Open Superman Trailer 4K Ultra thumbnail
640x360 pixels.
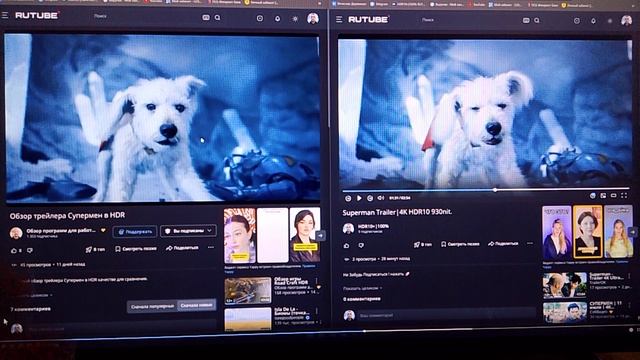pos(565,285)
